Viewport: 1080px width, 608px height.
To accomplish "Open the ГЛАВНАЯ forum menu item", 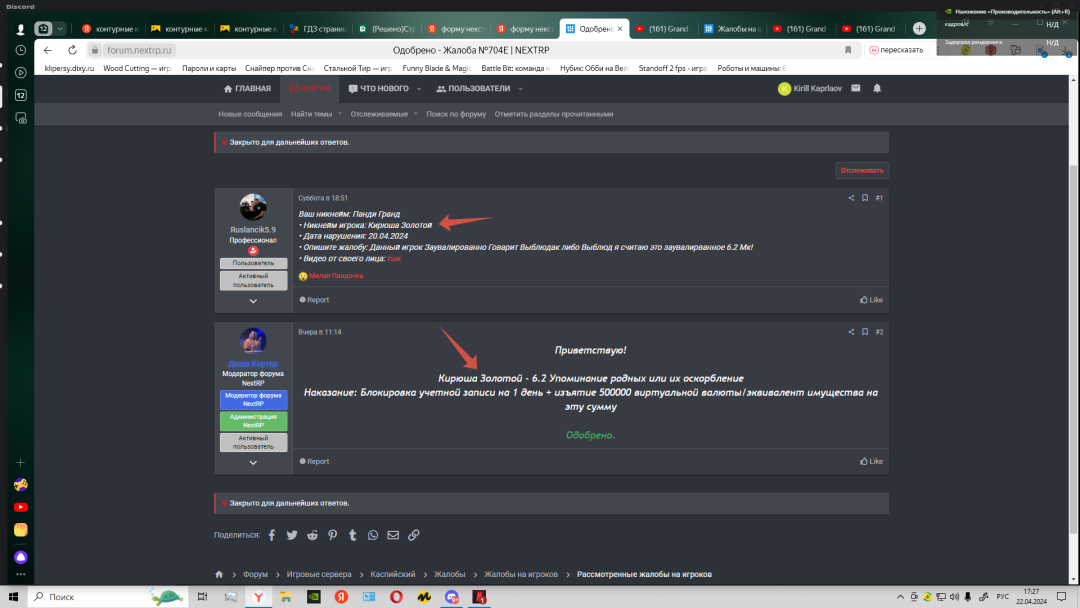I will 247,89.
